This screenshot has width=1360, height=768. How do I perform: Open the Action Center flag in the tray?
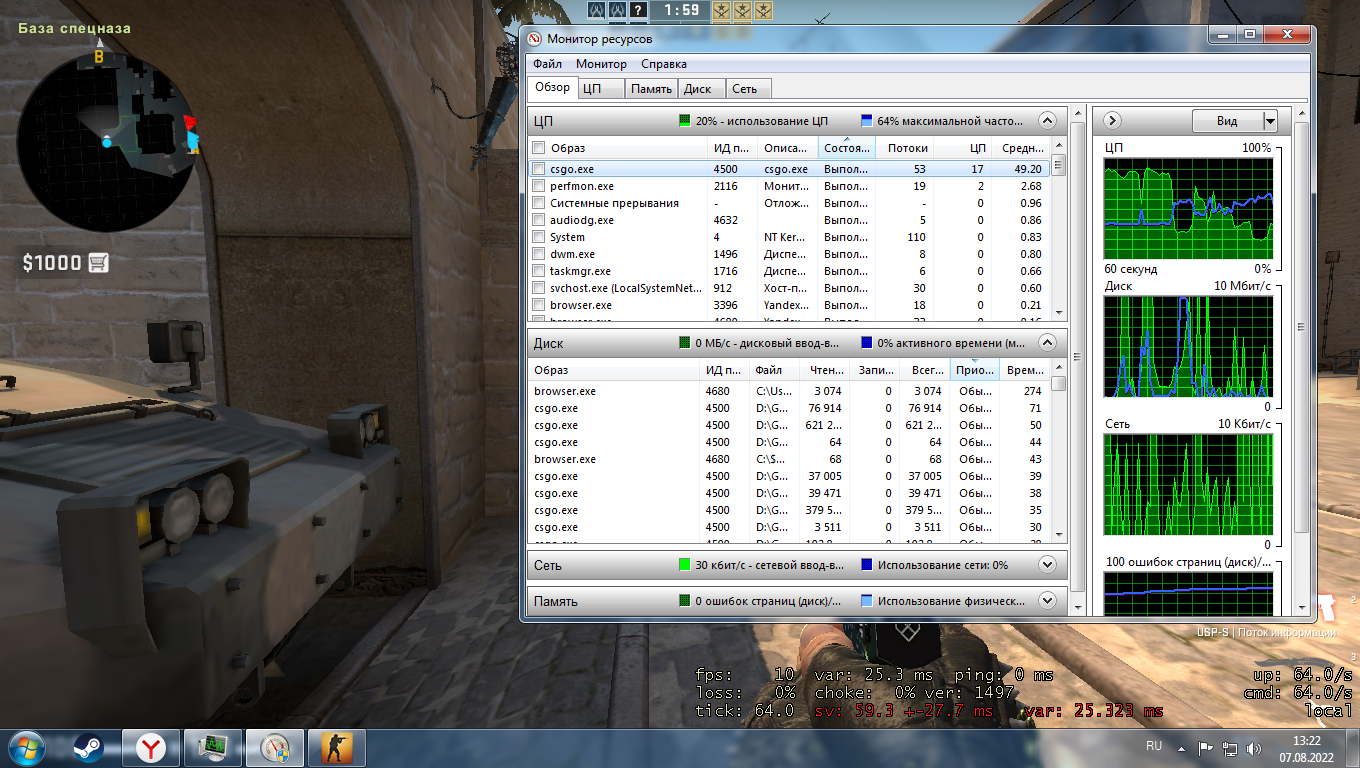1205,748
